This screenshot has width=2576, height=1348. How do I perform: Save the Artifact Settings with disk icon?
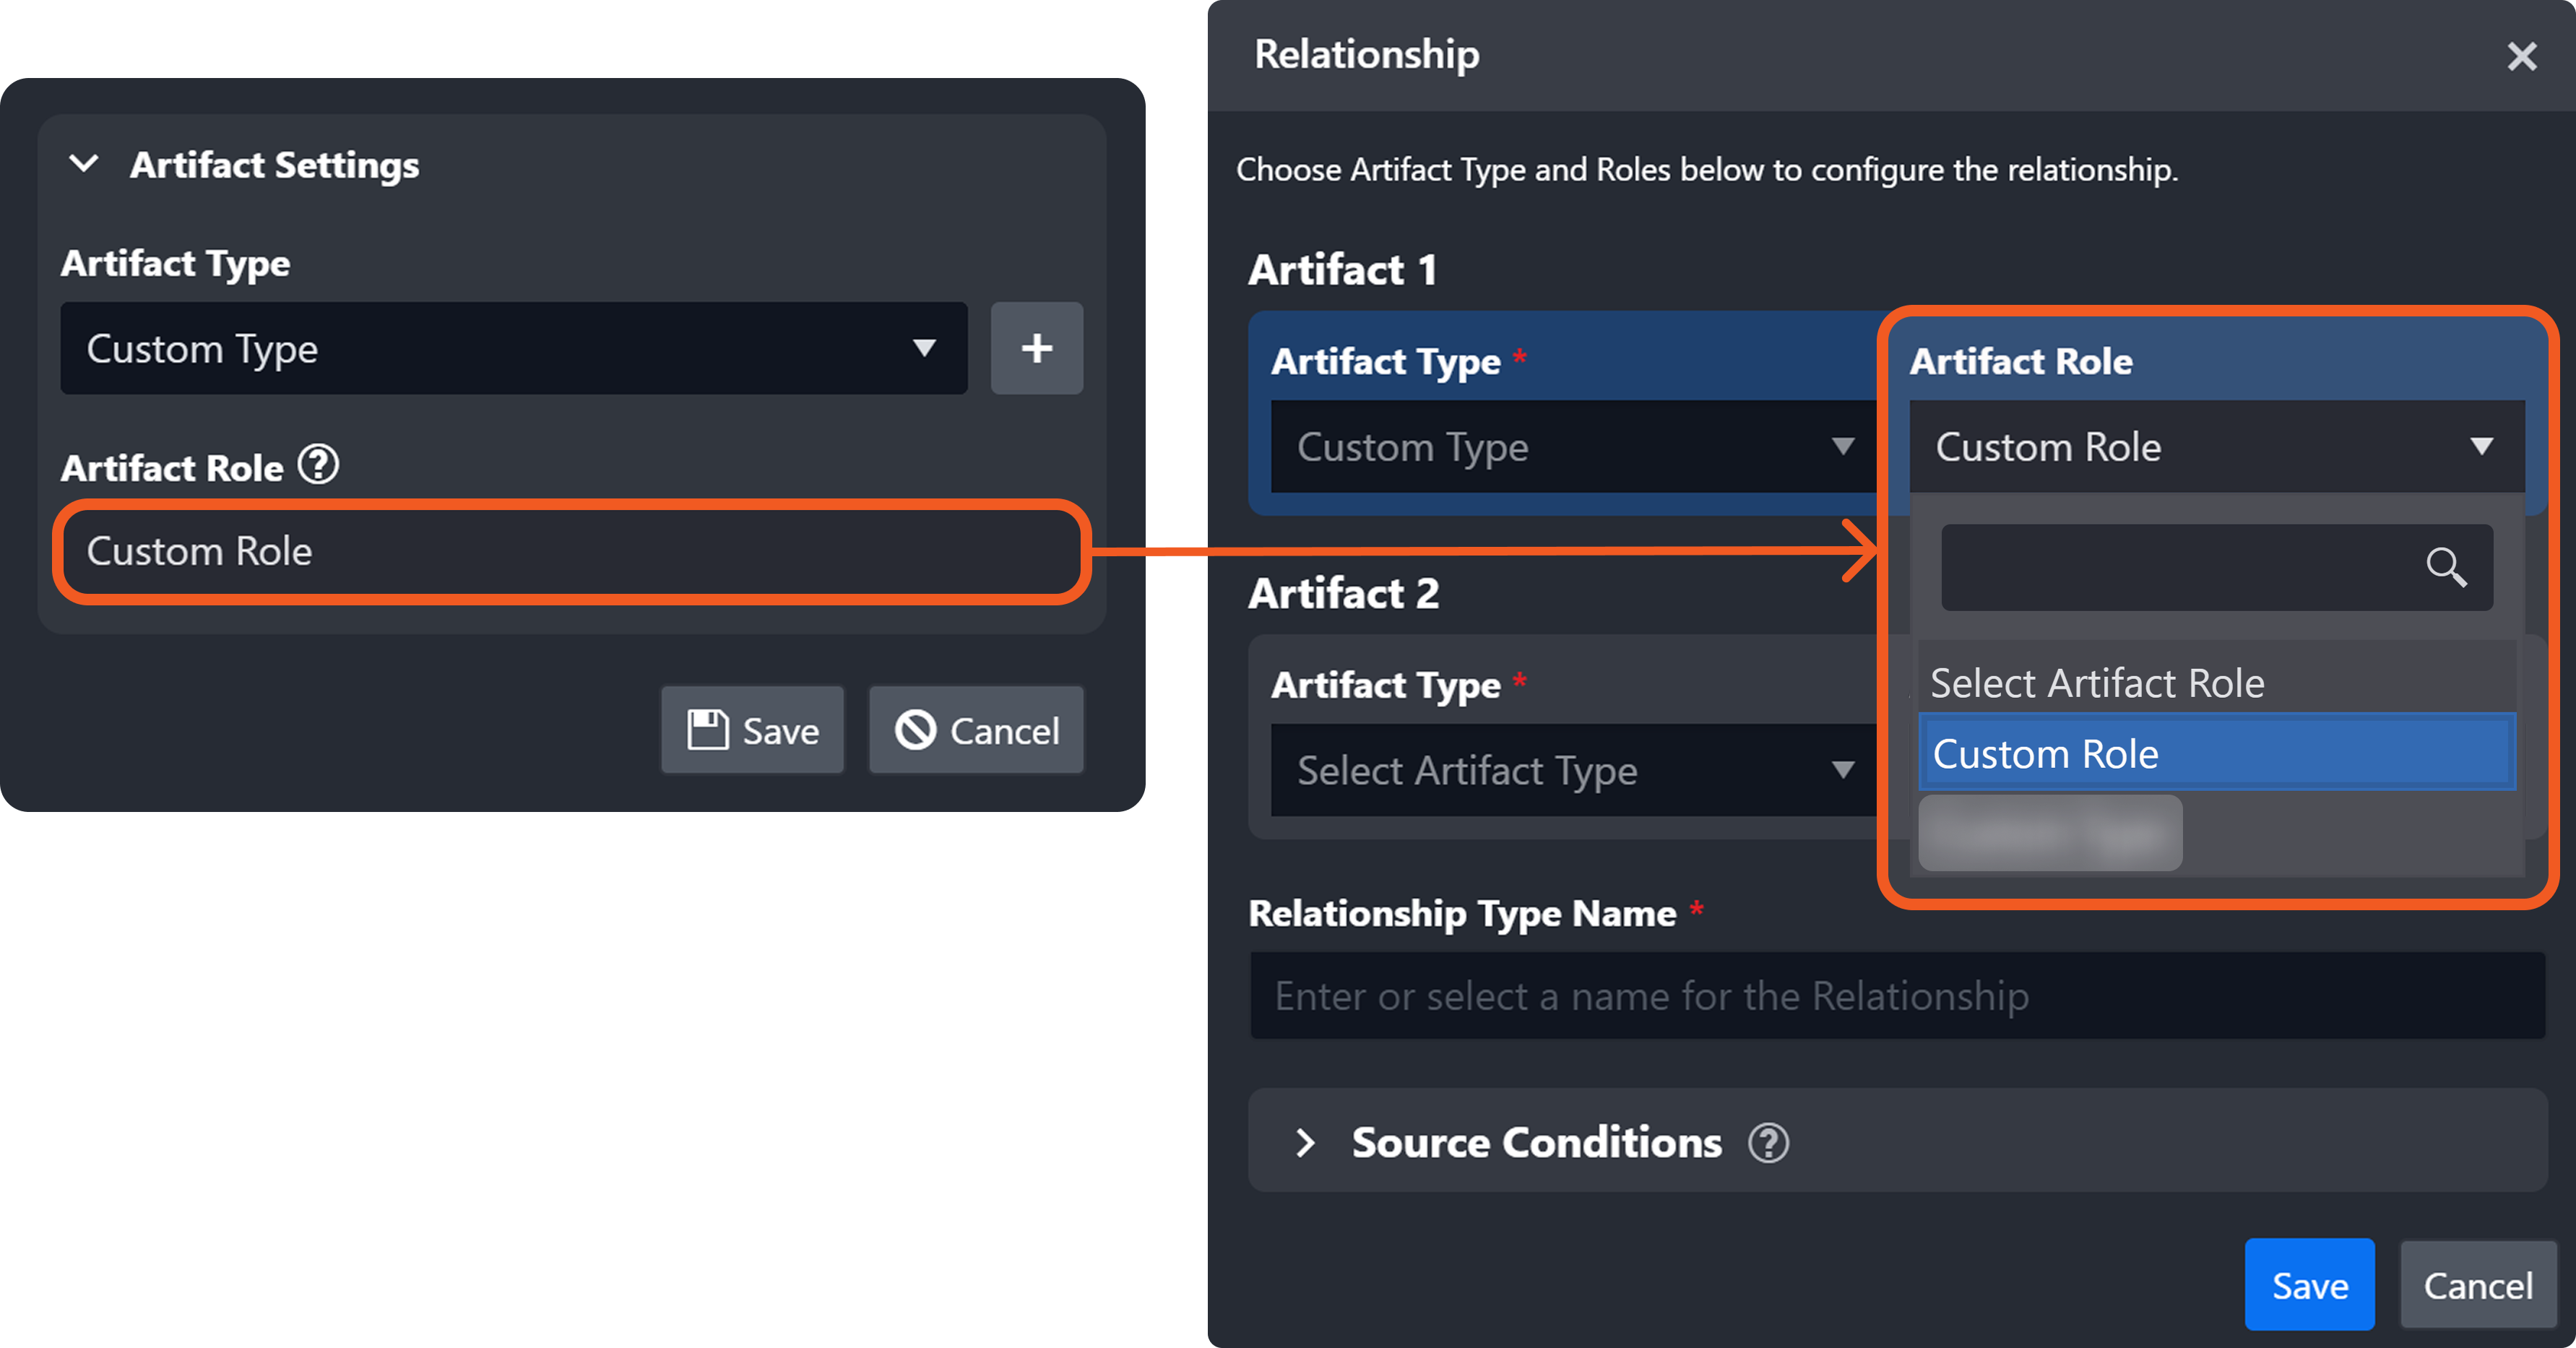[x=753, y=730]
